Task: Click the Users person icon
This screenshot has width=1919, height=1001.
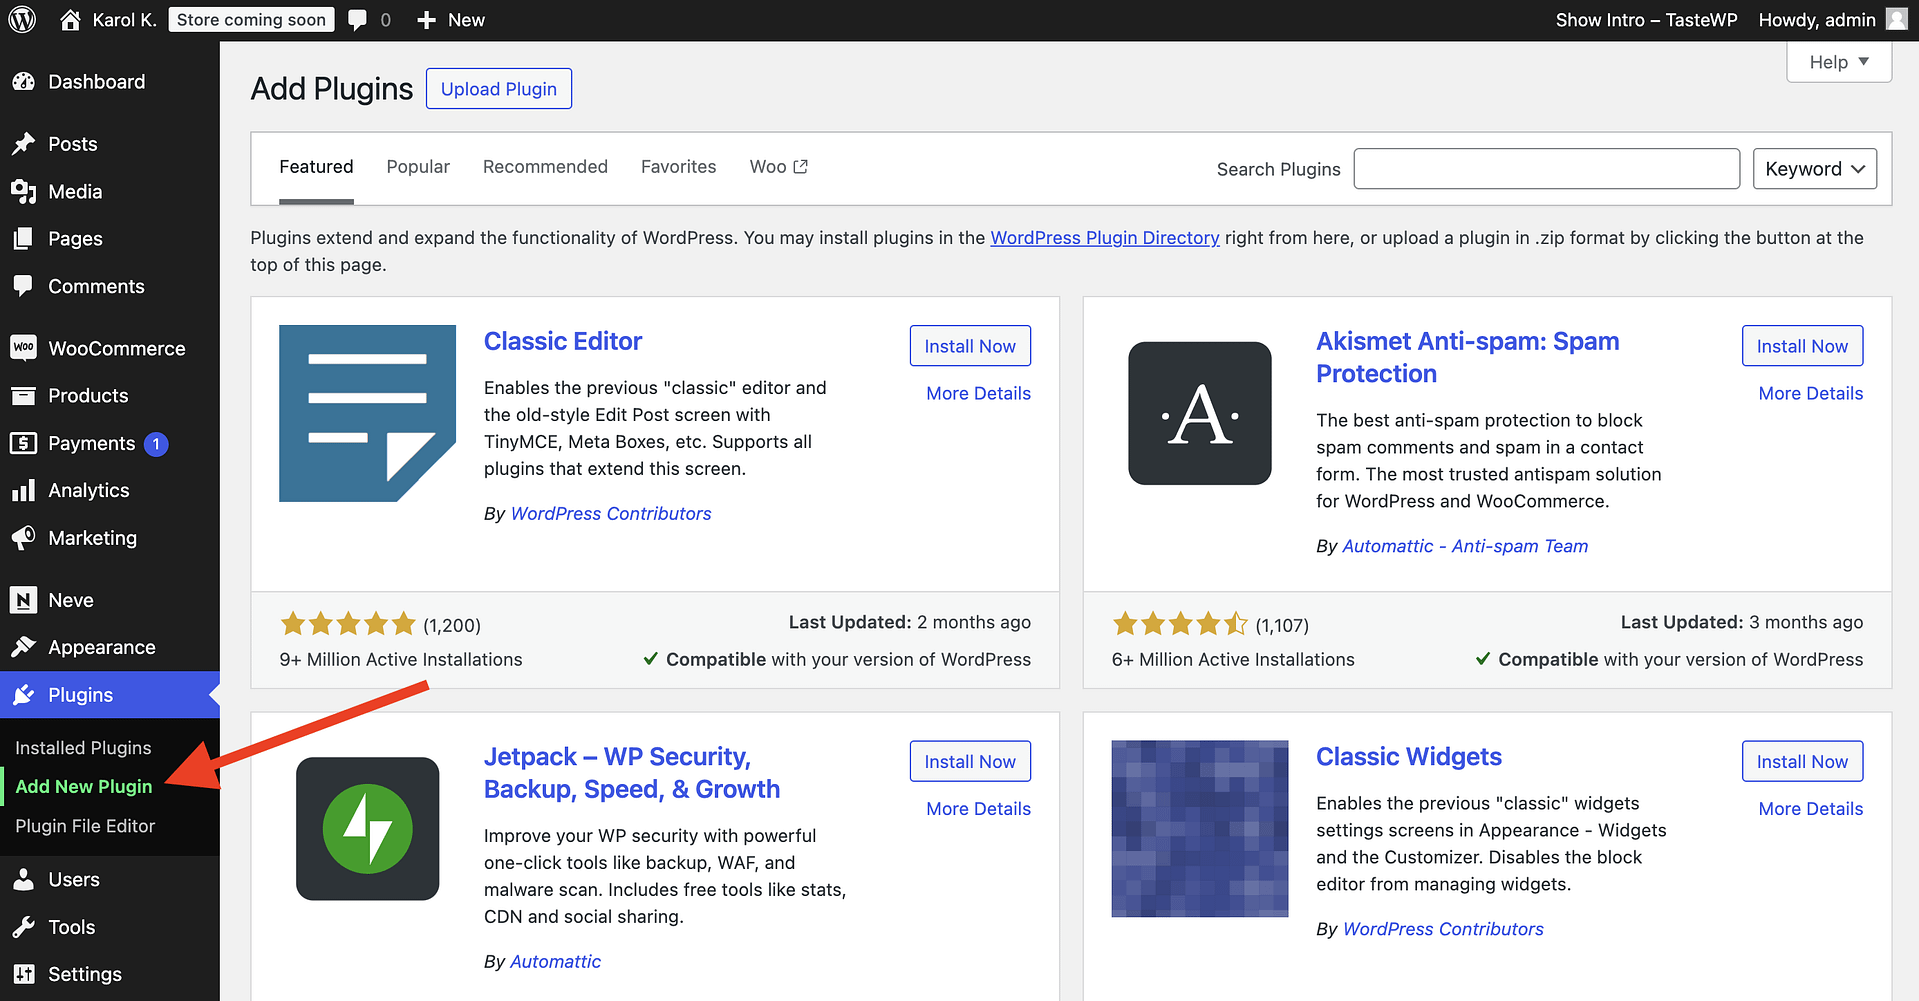Action: click(x=24, y=879)
